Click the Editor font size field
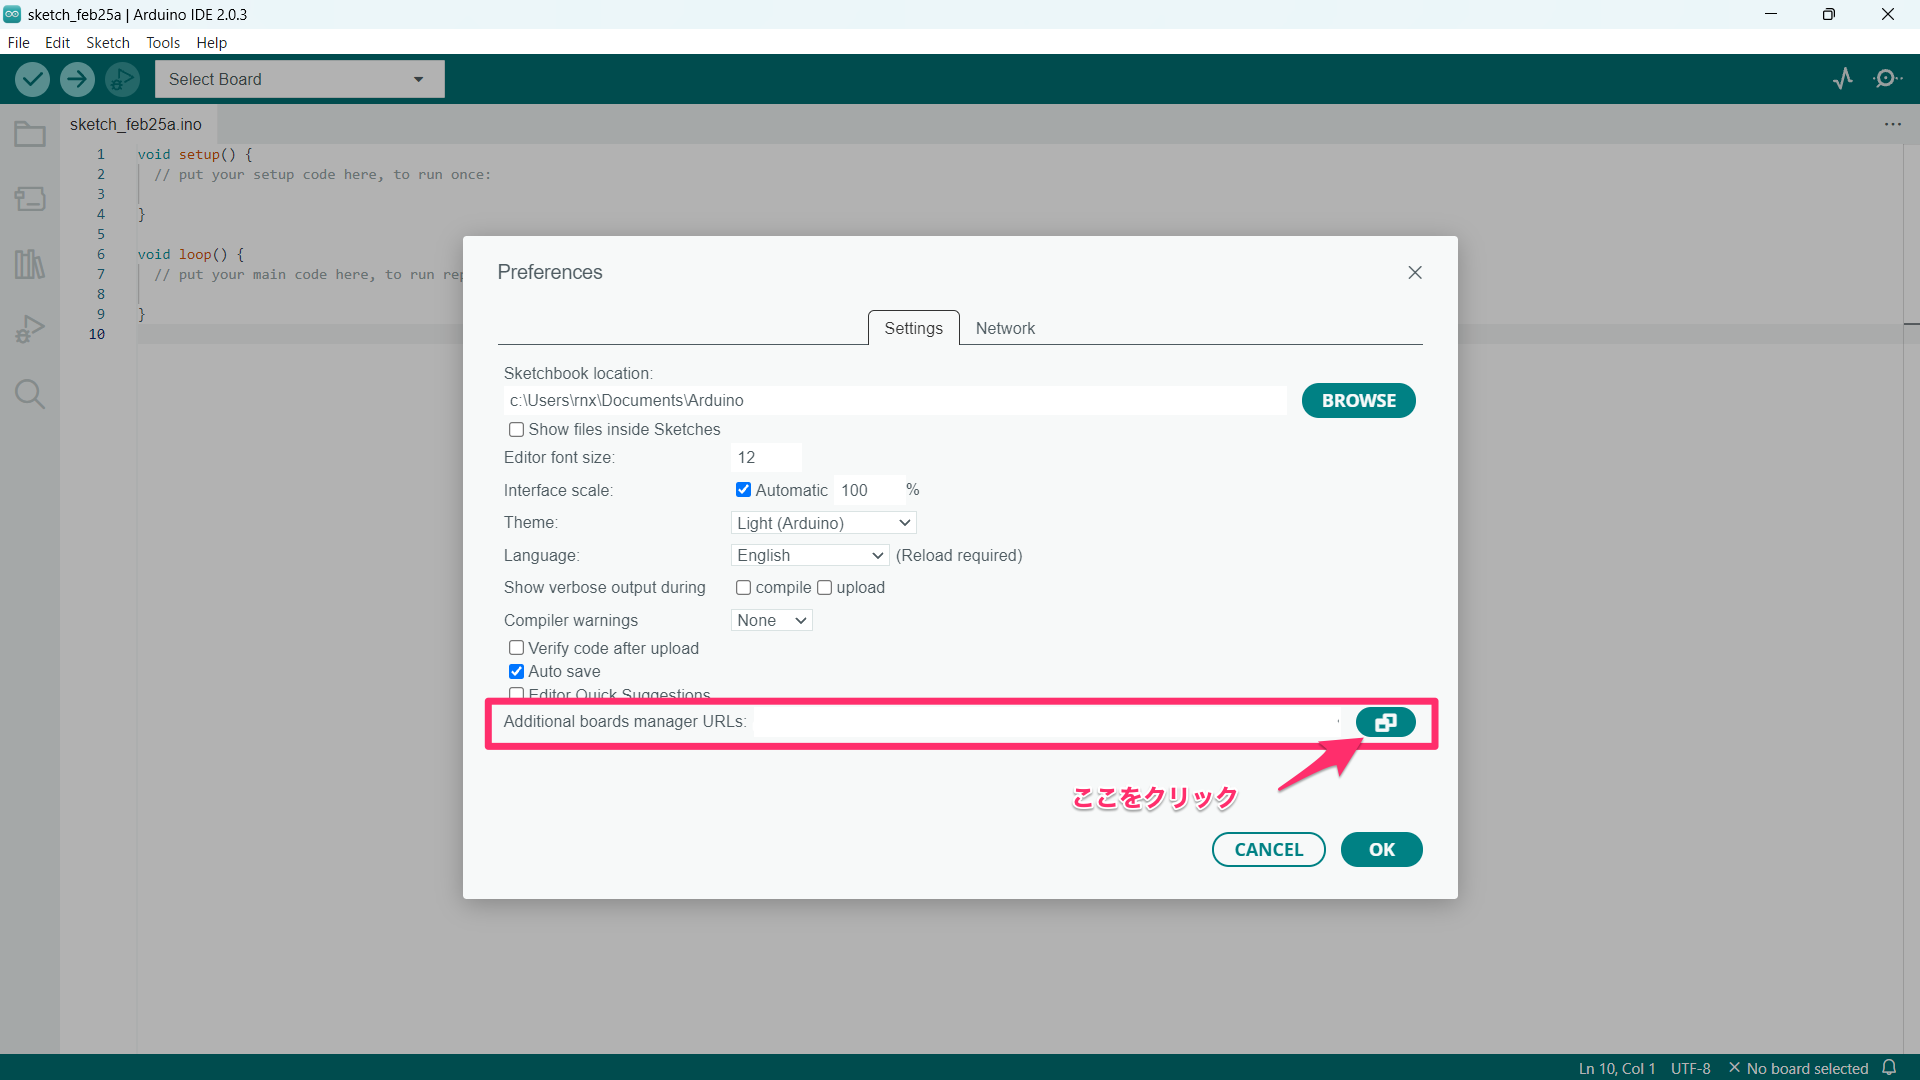1920x1080 pixels. click(x=765, y=457)
